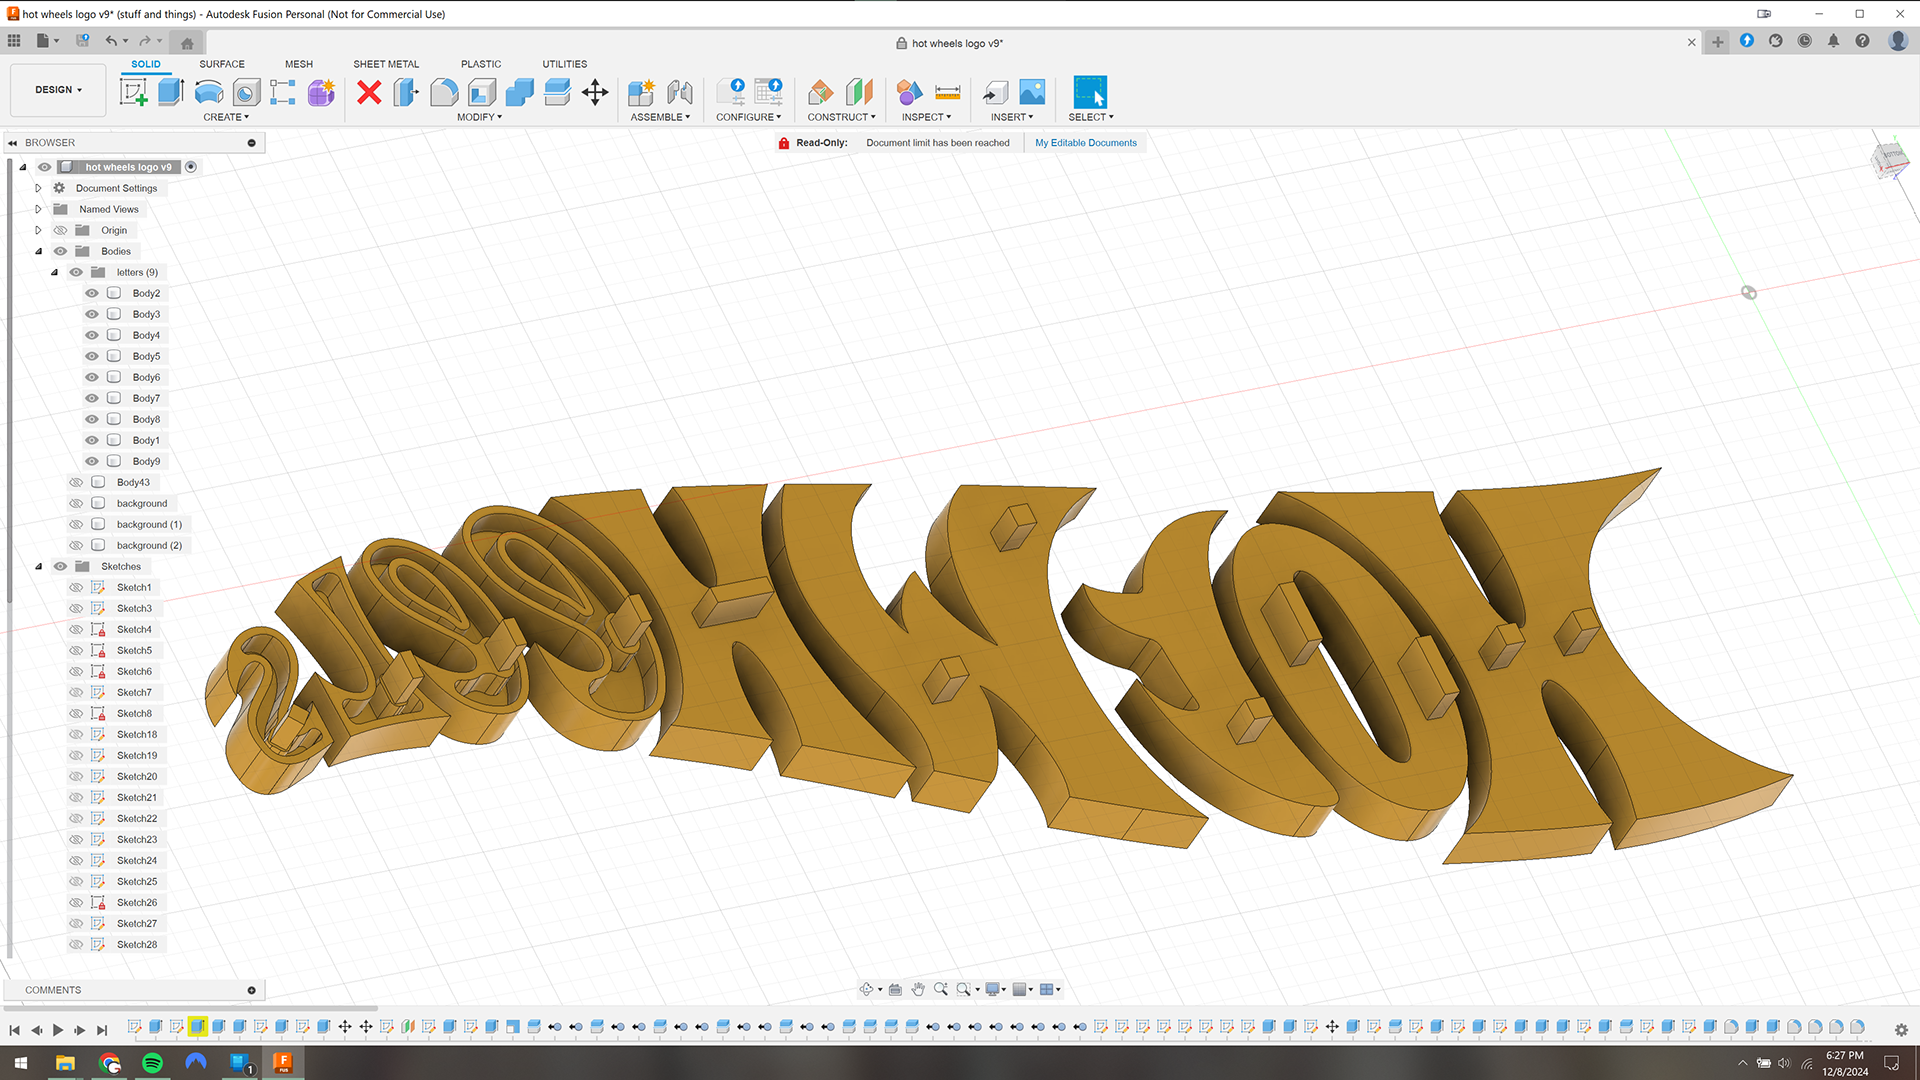Select the Fillet tool
Screen dimensions: 1920x1080
pos(444,92)
